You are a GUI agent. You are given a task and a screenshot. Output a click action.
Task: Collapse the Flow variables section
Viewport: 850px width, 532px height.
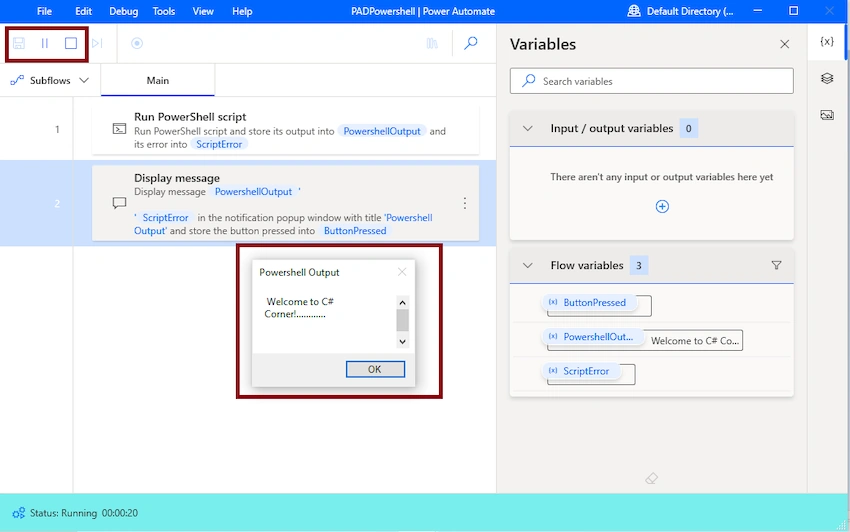click(527, 266)
